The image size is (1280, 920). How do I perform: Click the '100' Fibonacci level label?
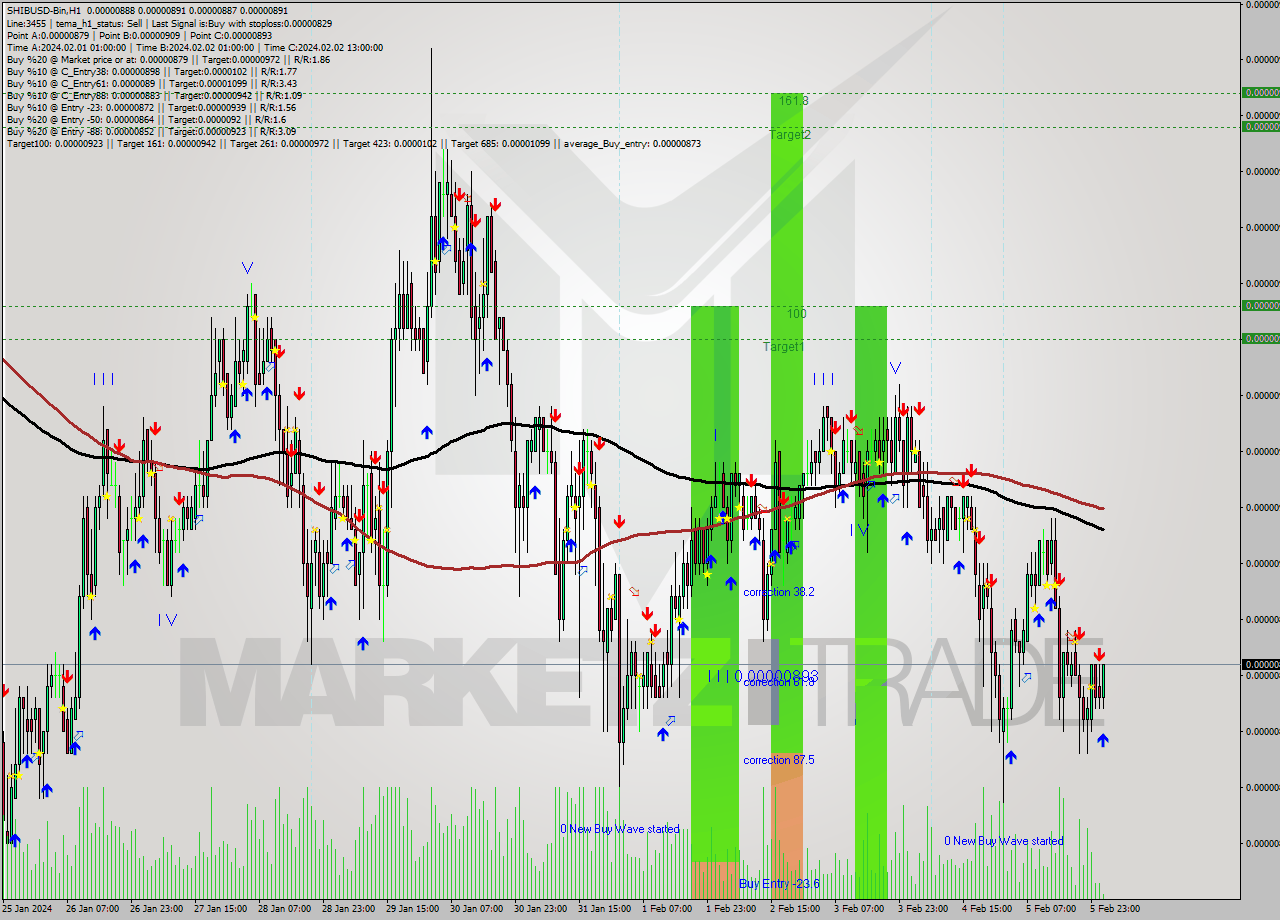coord(796,313)
